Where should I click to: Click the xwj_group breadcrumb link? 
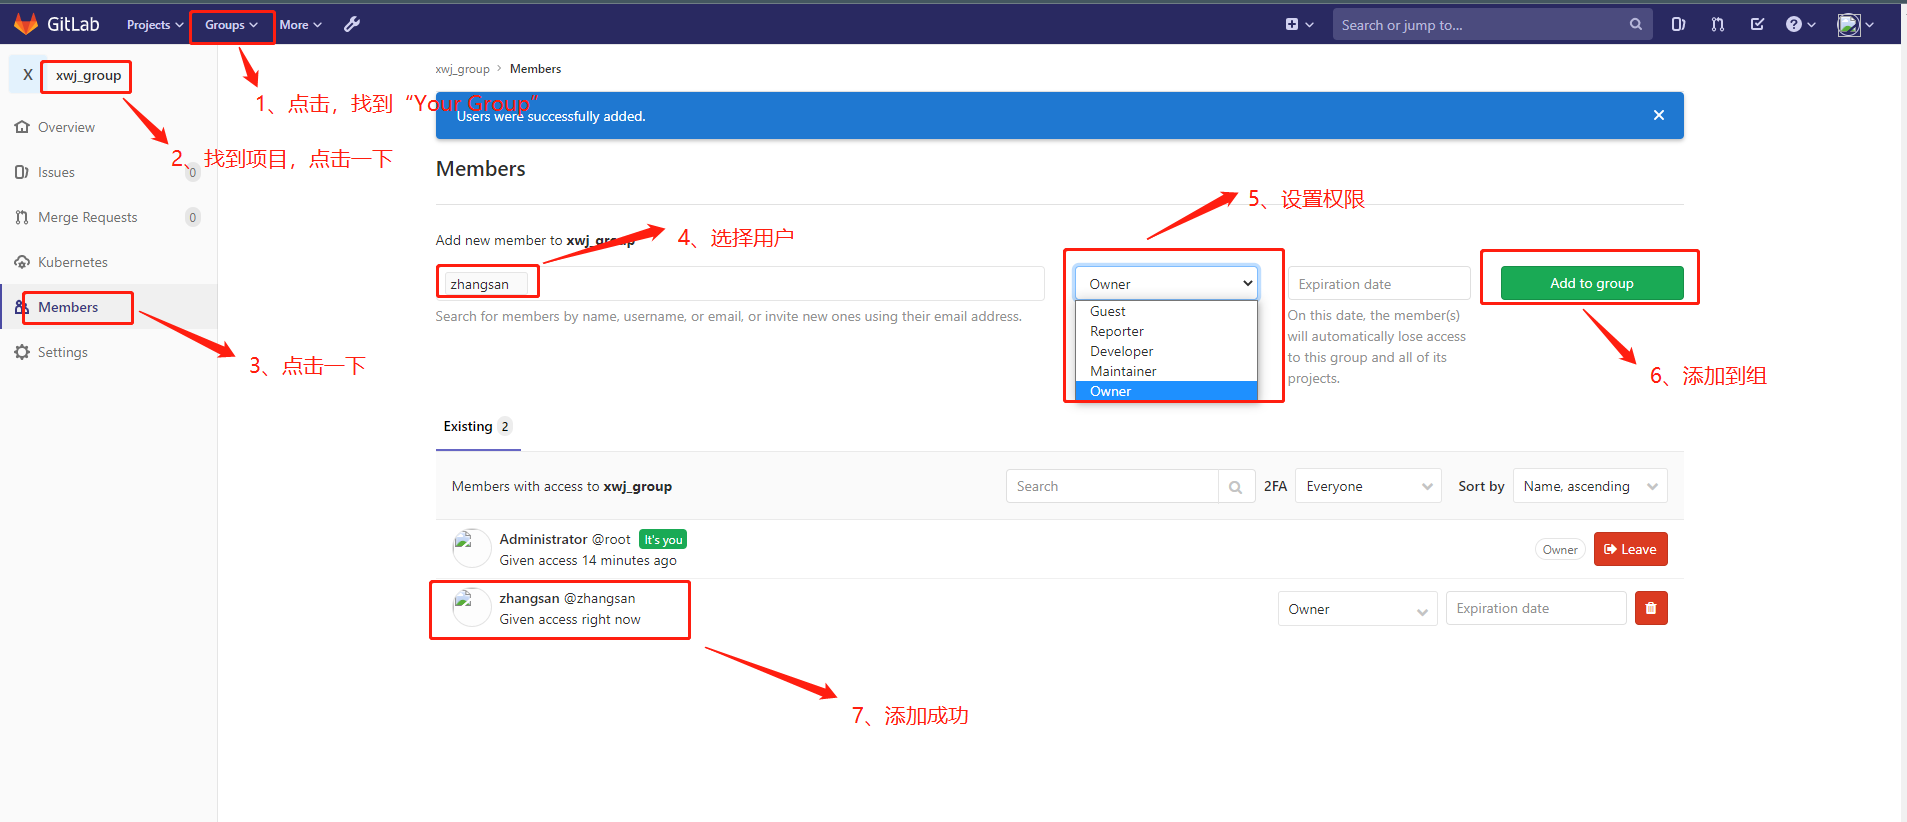(x=462, y=69)
